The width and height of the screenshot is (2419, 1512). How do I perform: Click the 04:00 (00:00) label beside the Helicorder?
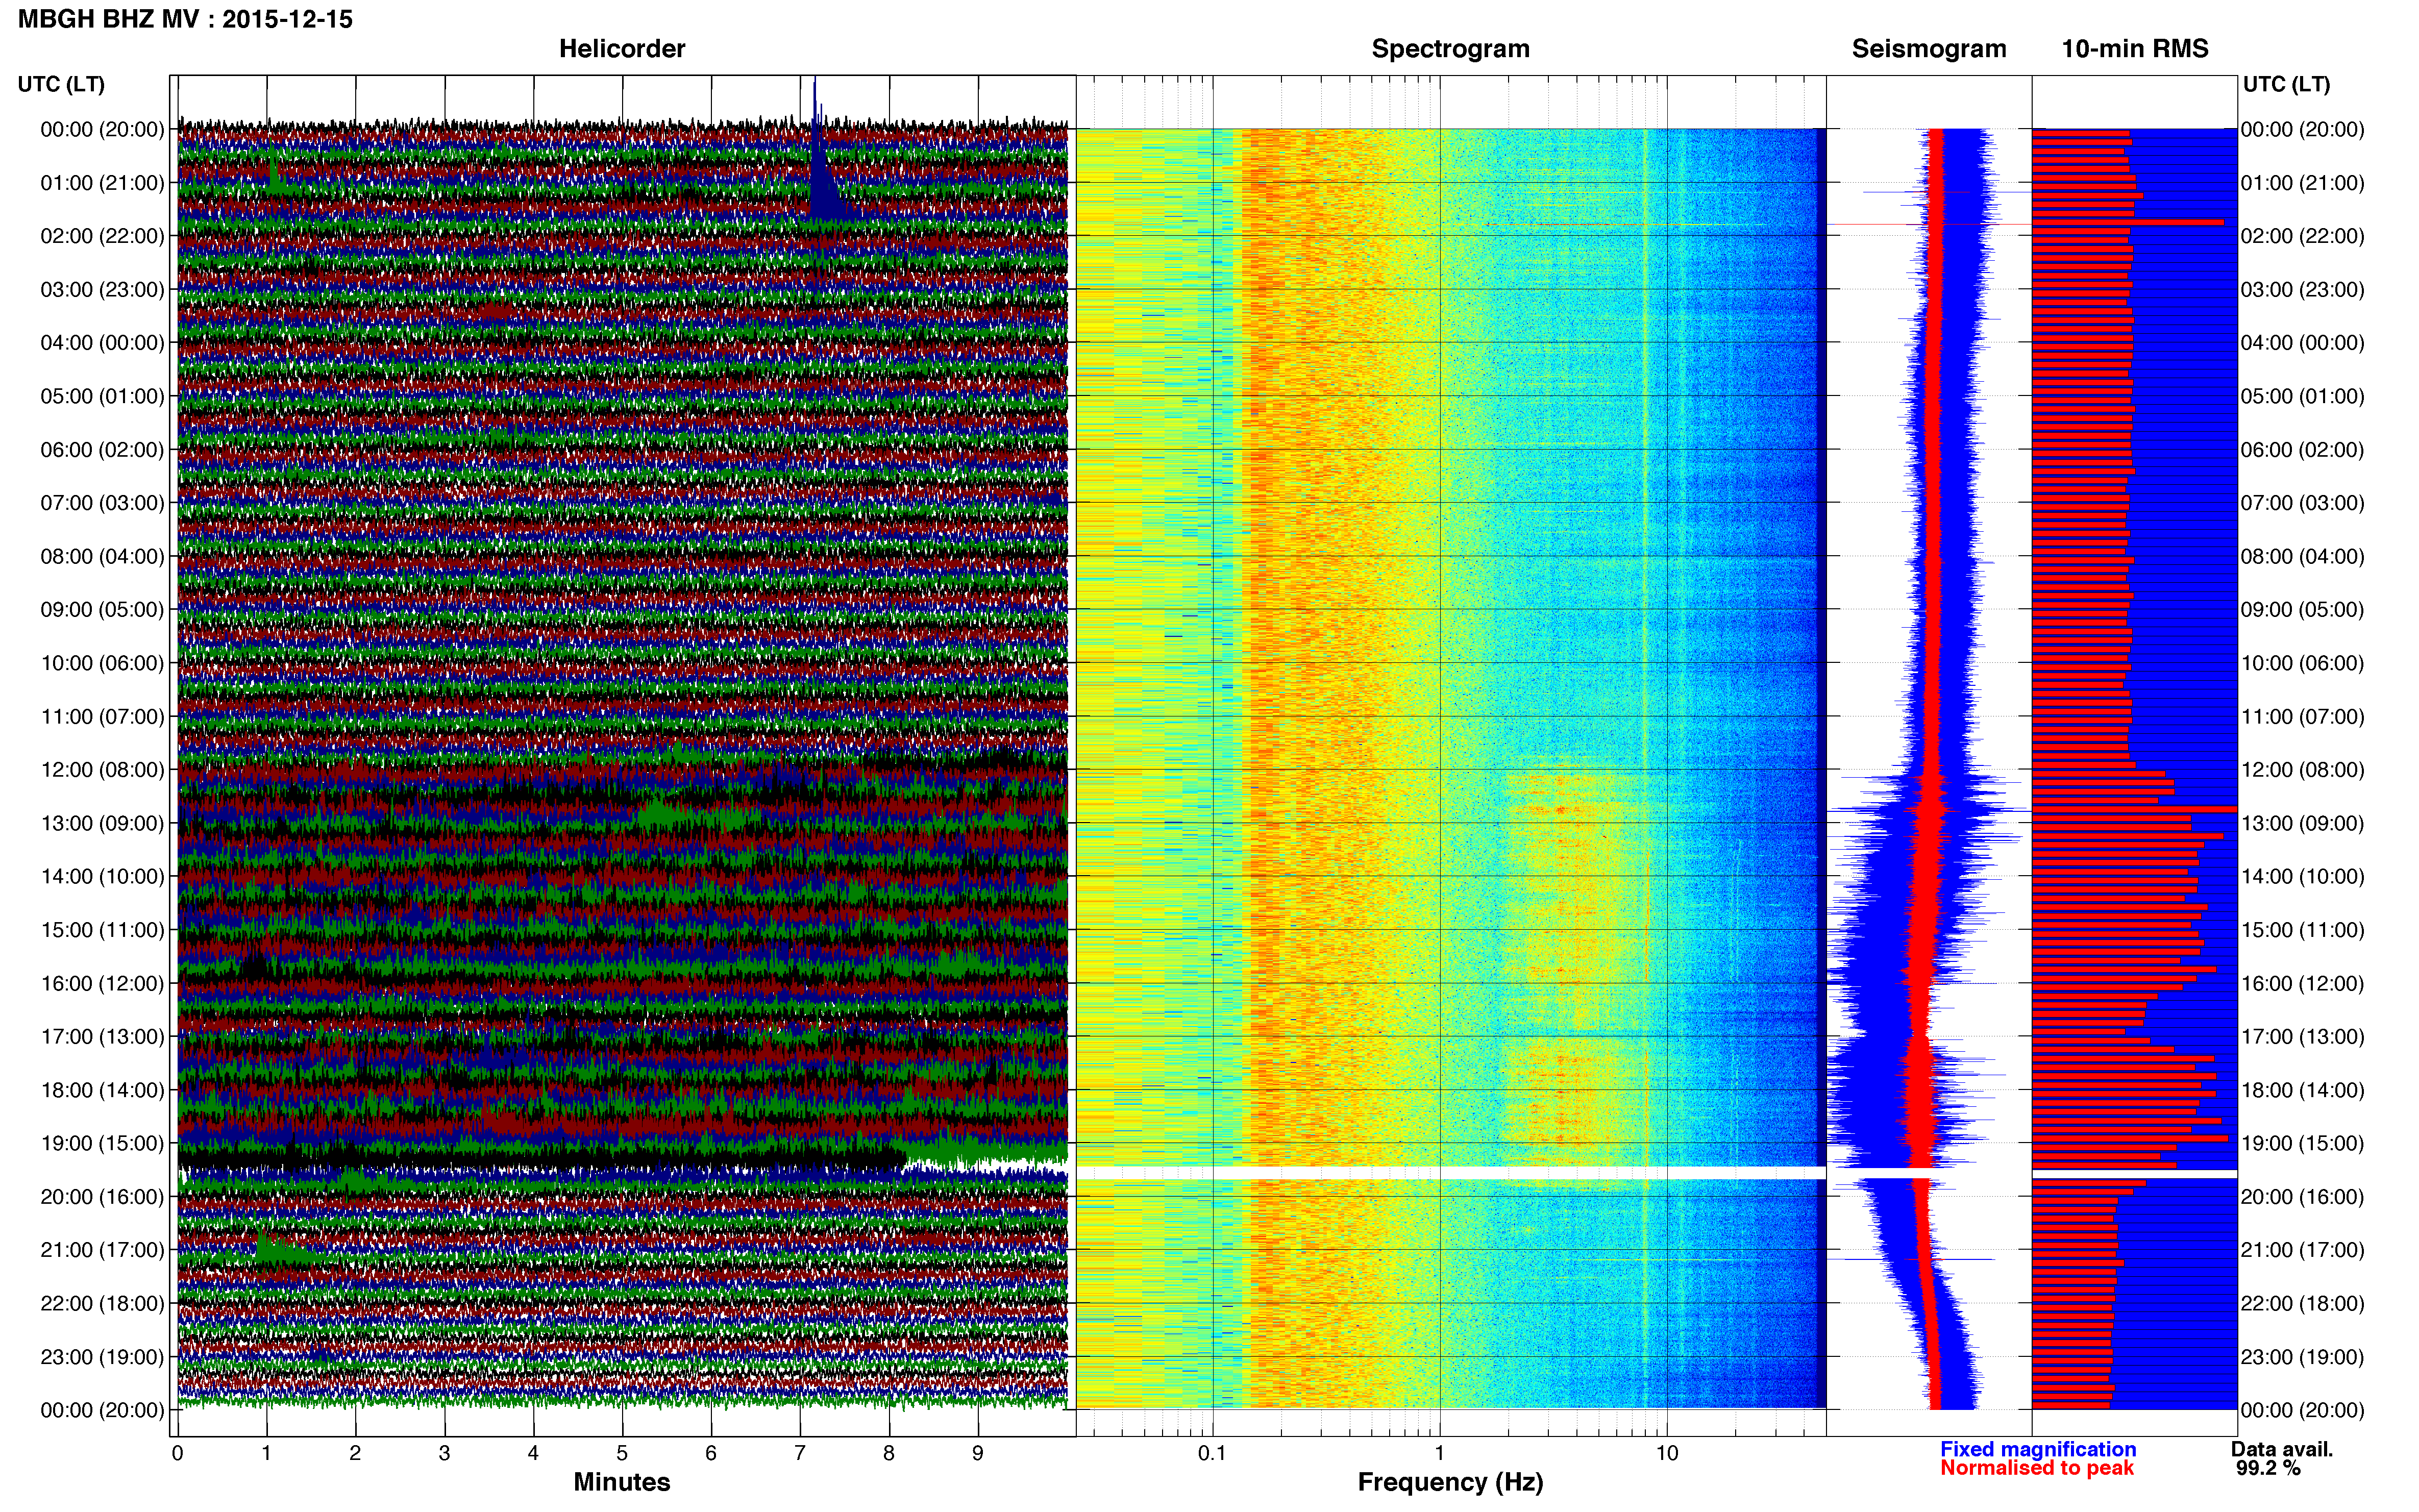[x=102, y=343]
